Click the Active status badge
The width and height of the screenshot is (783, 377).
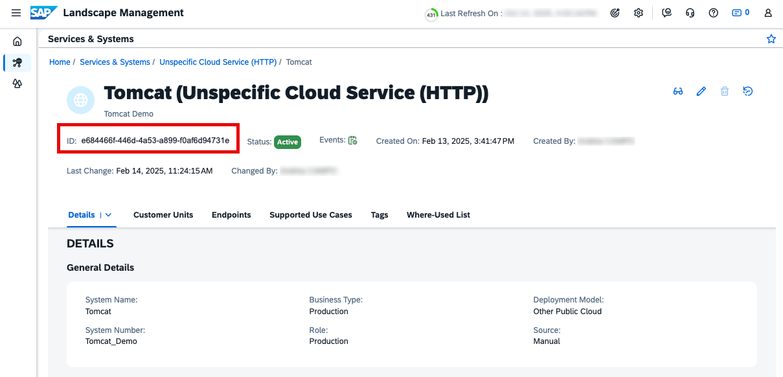tap(287, 142)
